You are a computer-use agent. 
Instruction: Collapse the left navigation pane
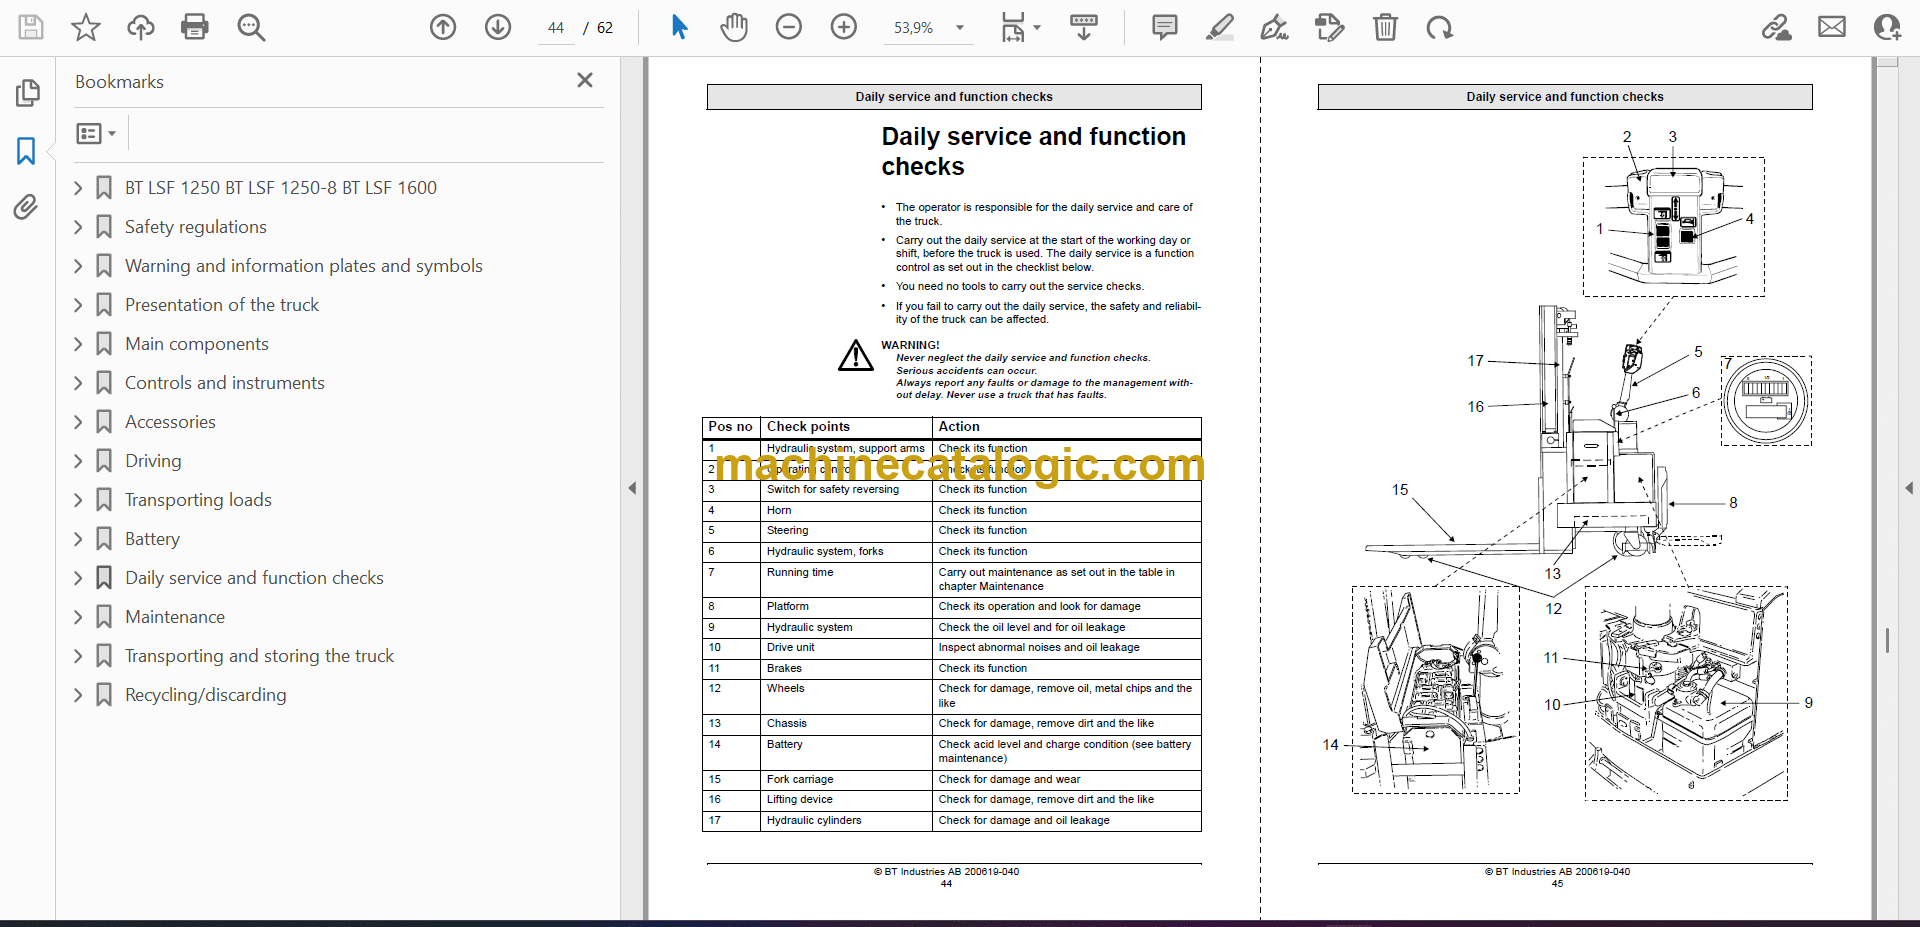(x=632, y=488)
